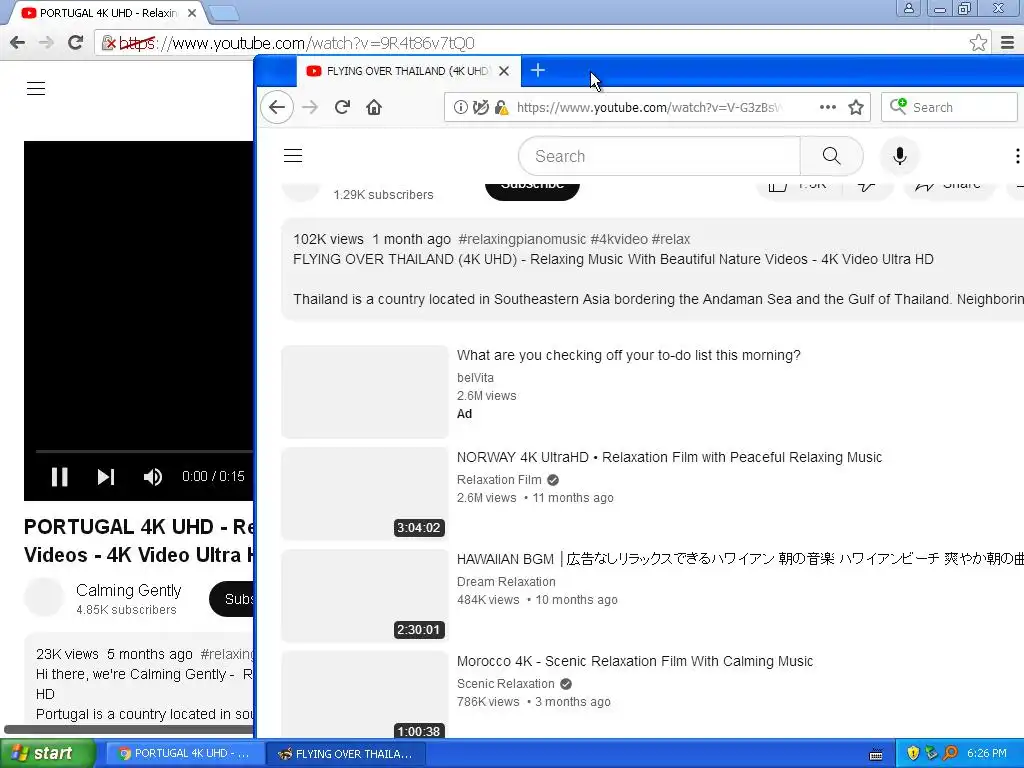Click insecure https lock icon in Chrome
This screenshot has height=768, width=1024.
(109, 43)
